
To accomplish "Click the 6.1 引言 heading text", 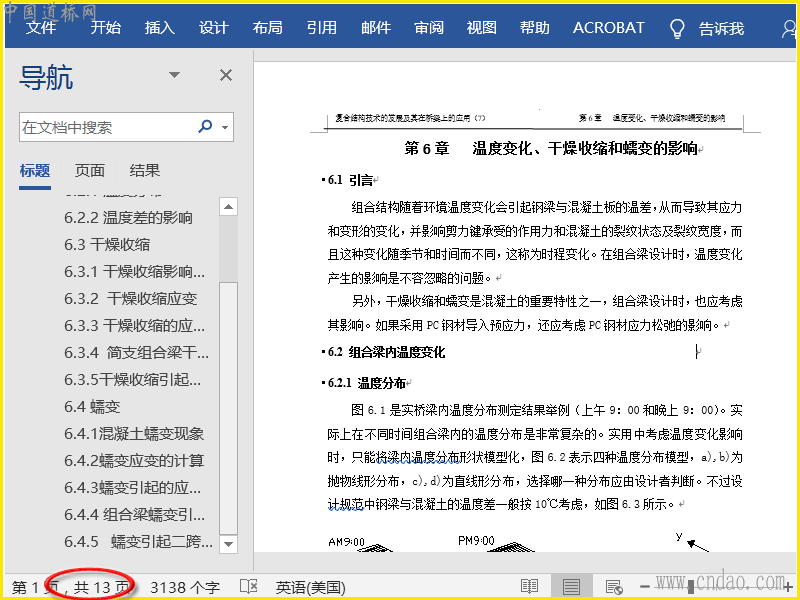I will [x=351, y=180].
